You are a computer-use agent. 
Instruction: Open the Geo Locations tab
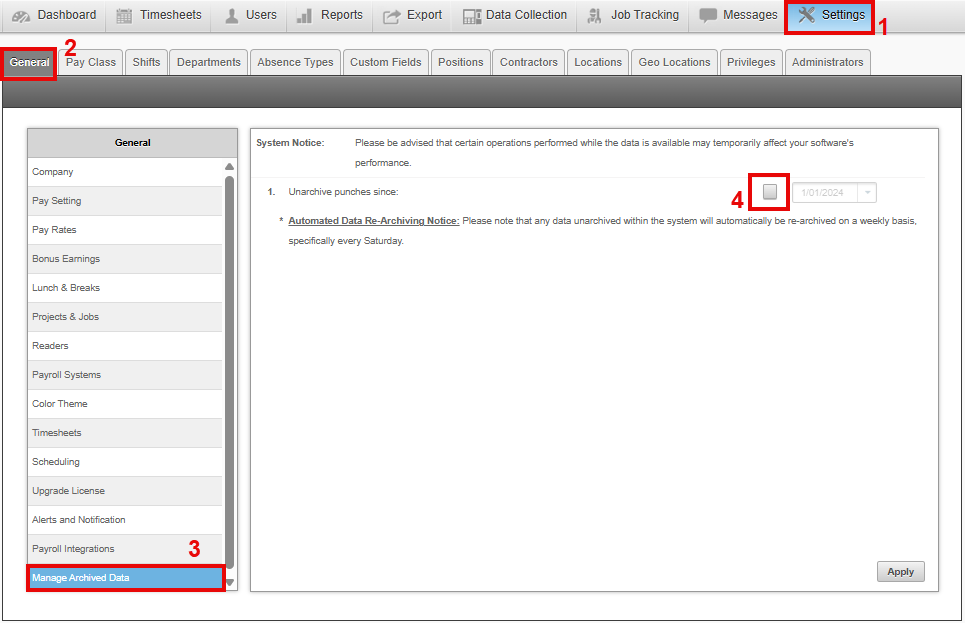675,62
